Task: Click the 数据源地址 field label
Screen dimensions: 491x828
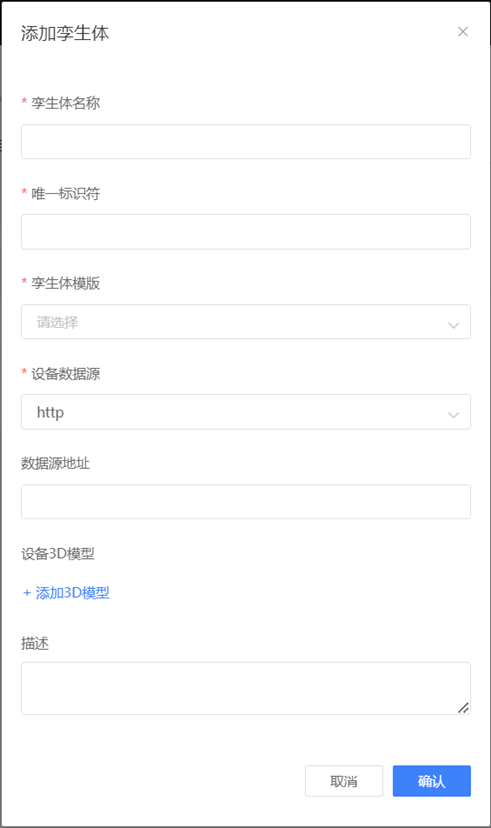Action: [55, 463]
